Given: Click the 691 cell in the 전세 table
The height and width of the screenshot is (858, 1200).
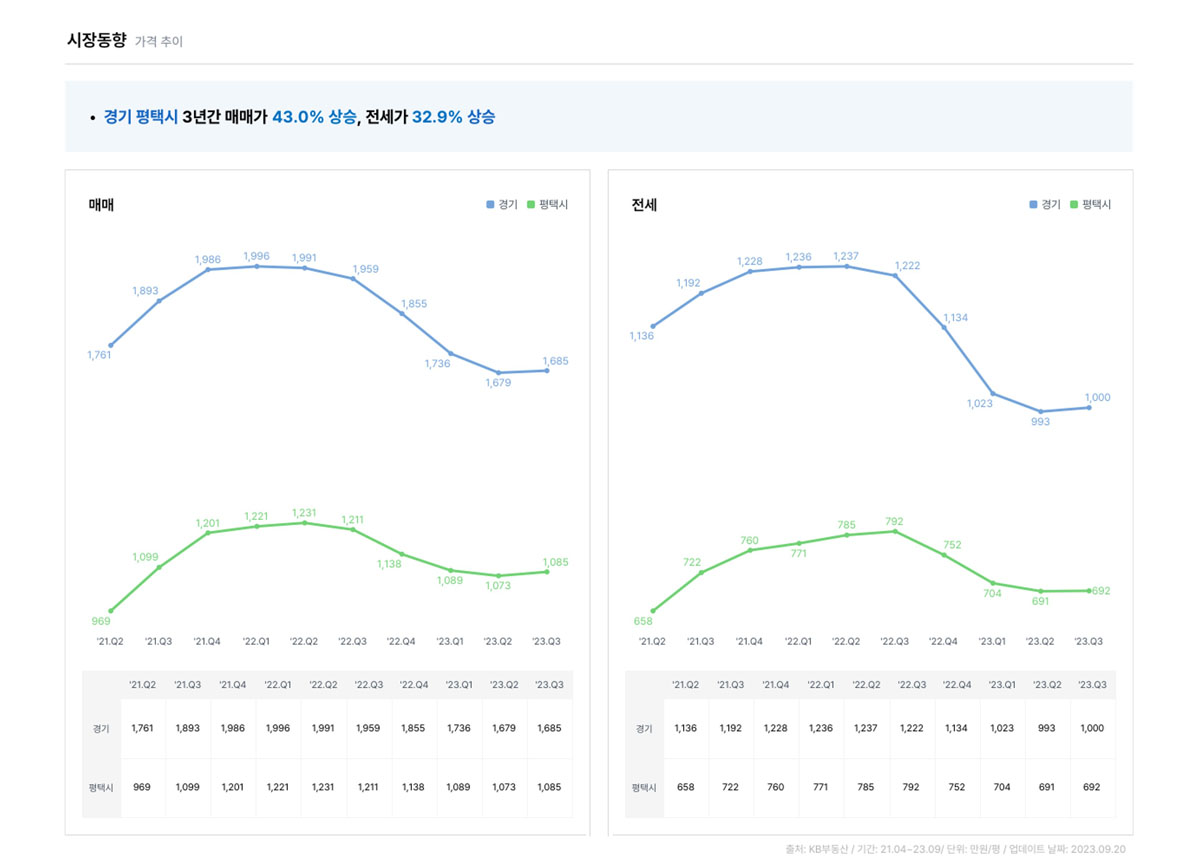Looking at the screenshot, I should click(1047, 787).
